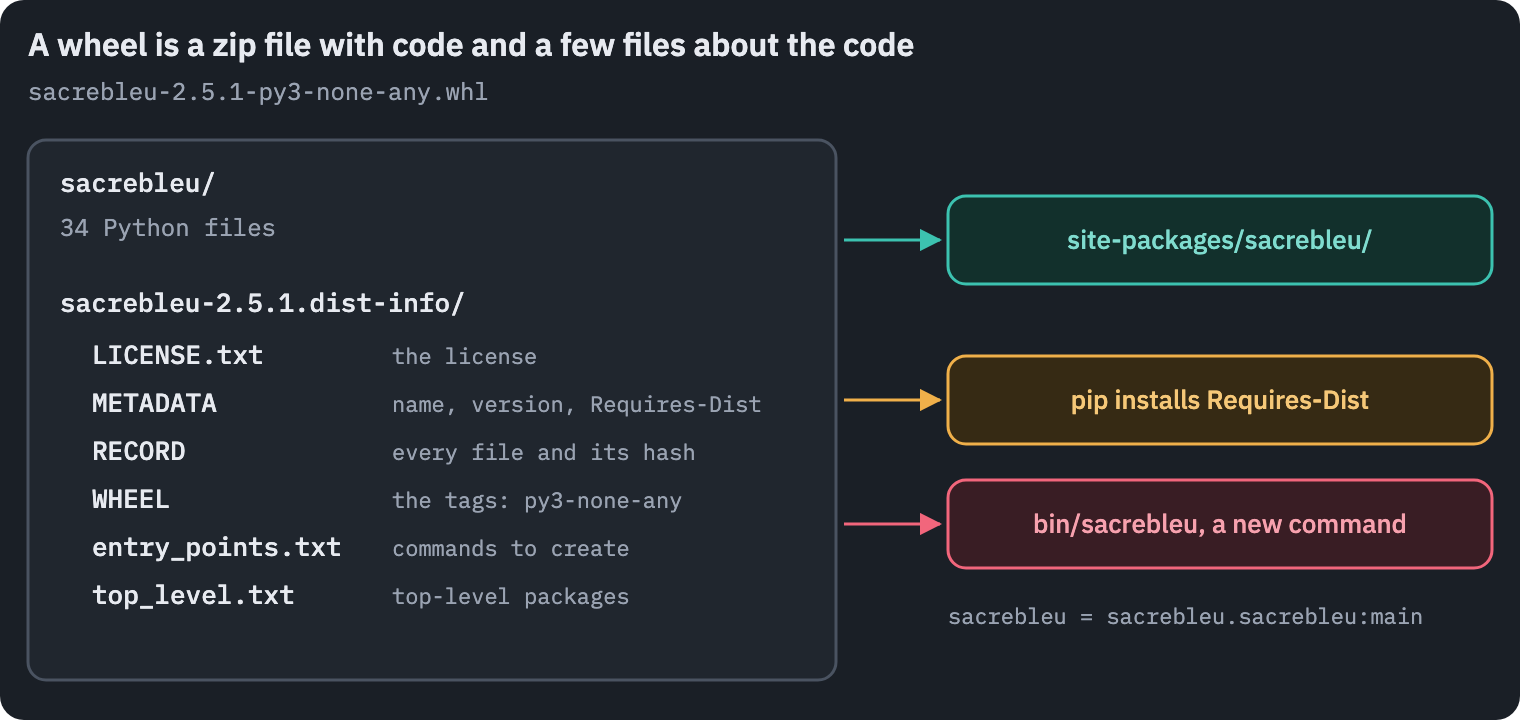The image size is (1520, 720).
Task: Click the title "A wheel is a zip file…"
Action: (471, 45)
